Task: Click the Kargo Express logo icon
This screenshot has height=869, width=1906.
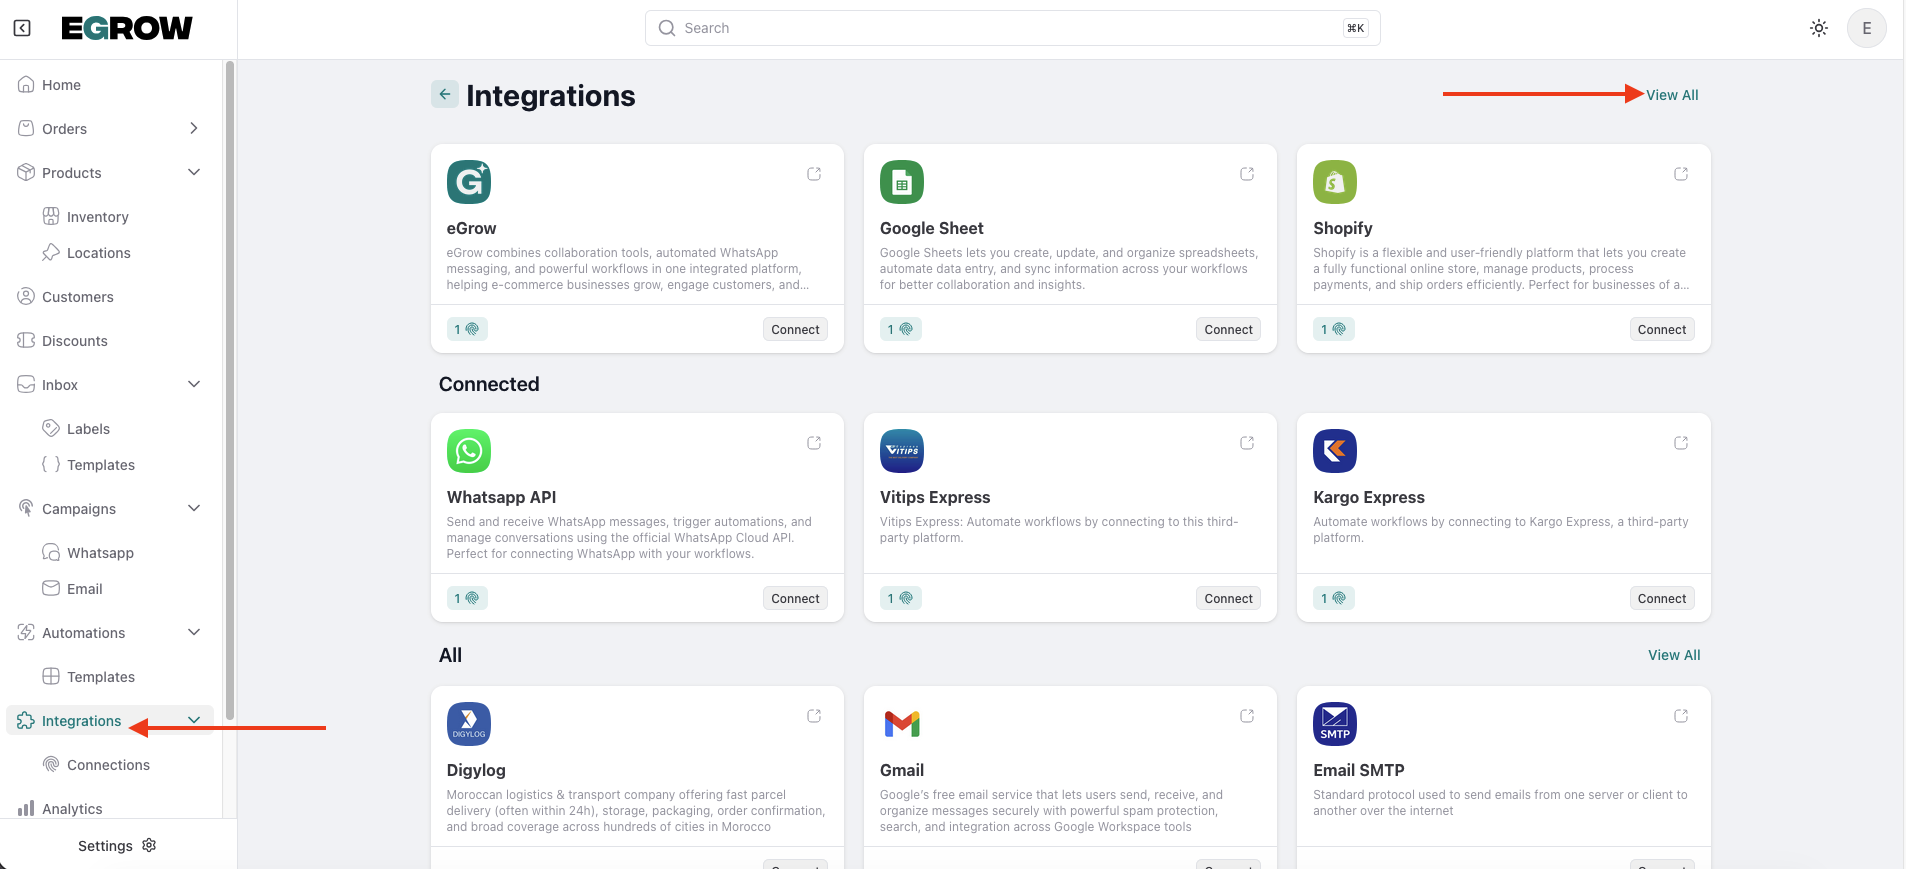Action: click(x=1334, y=451)
